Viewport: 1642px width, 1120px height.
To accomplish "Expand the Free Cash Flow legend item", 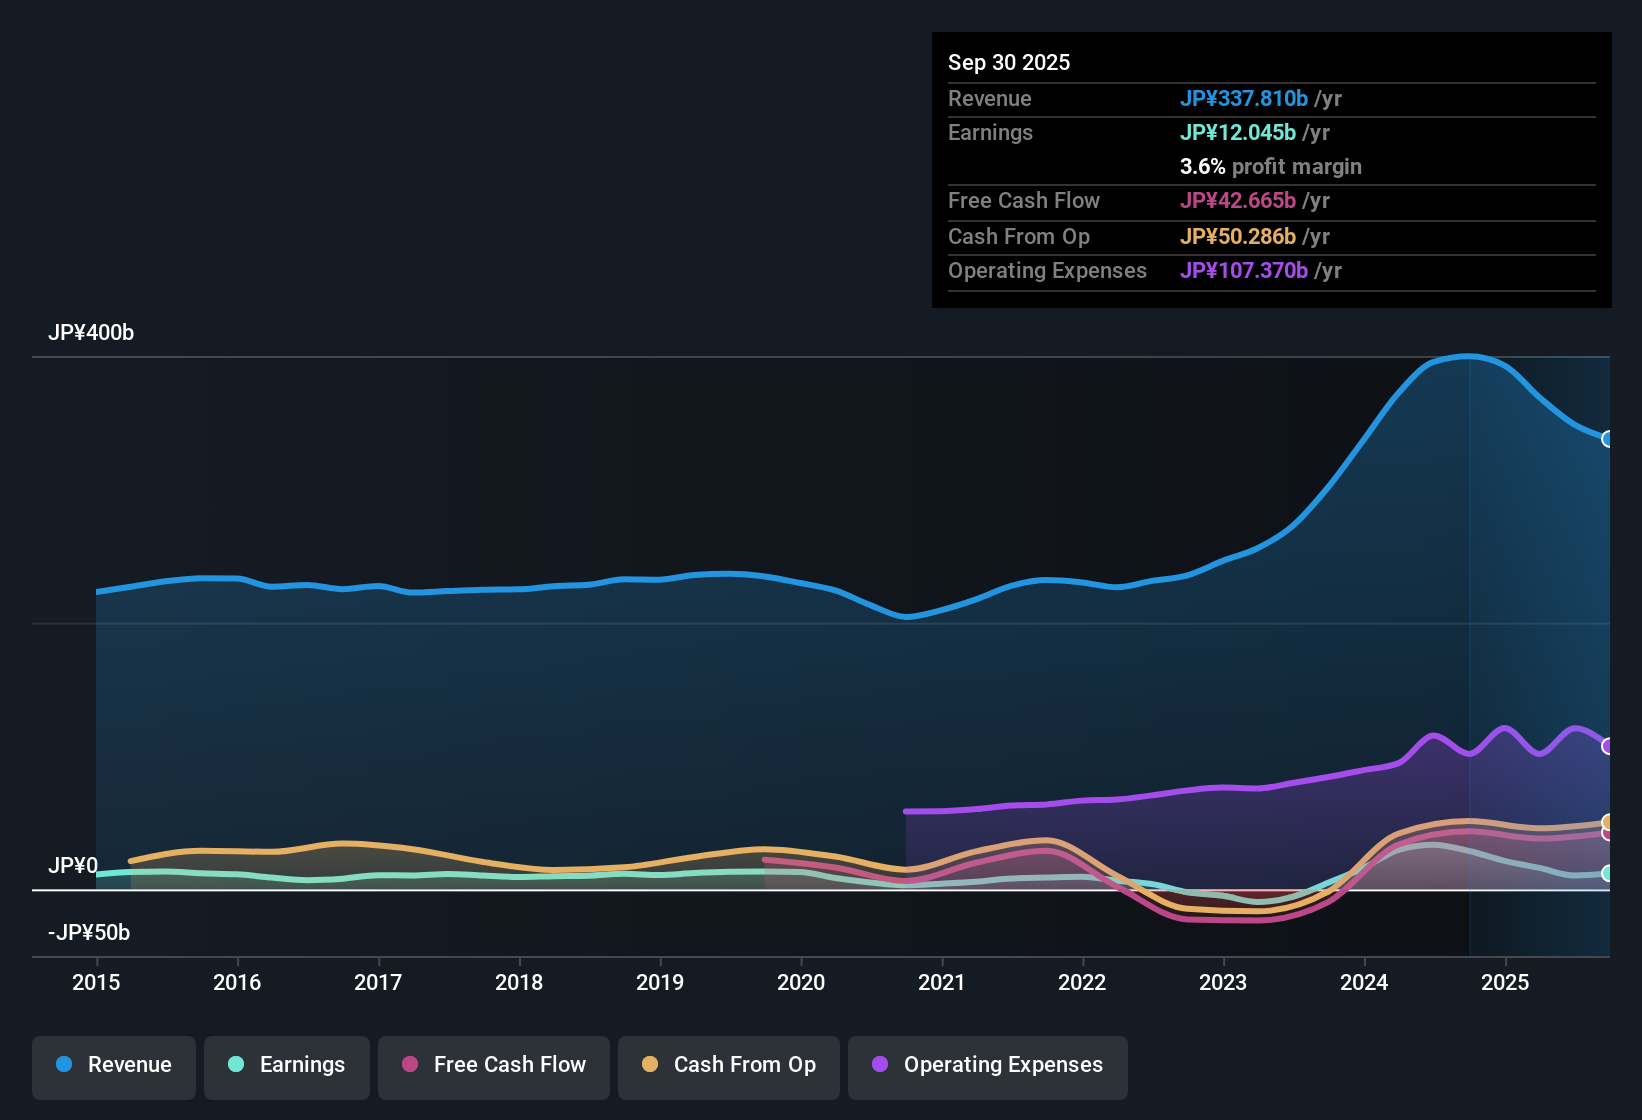I will click(x=493, y=1065).
